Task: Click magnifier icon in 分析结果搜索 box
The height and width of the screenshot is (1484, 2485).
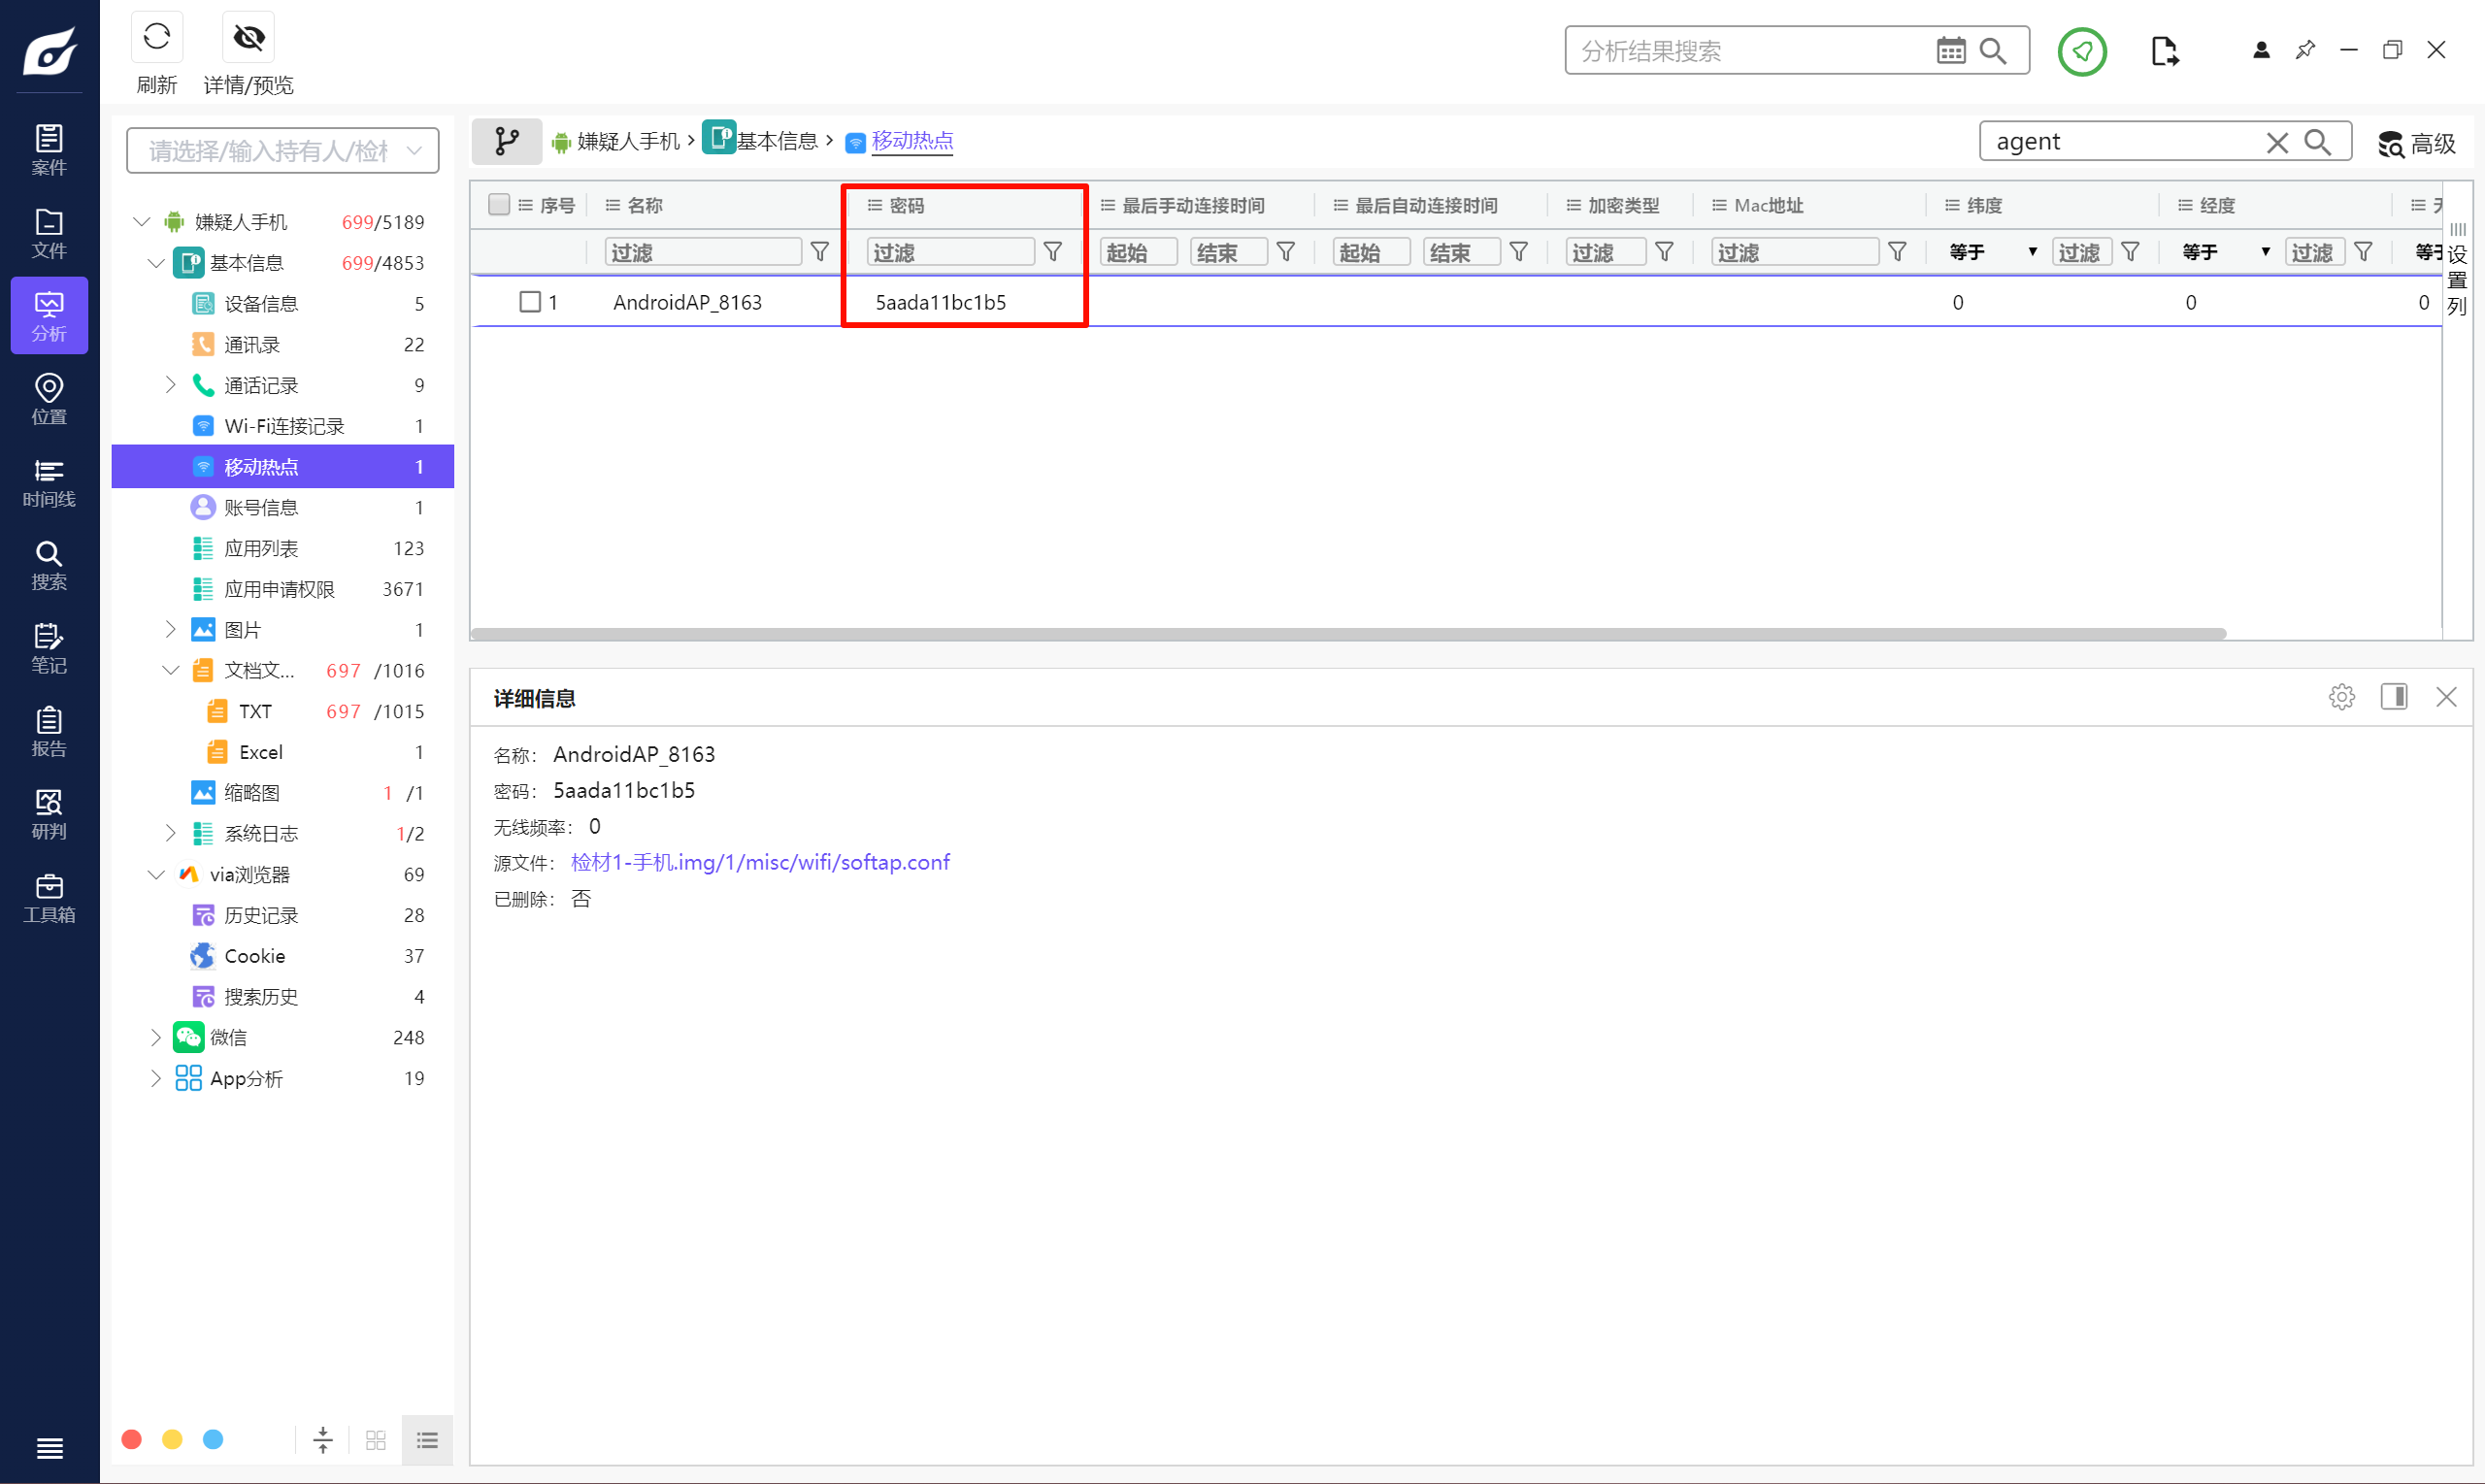Action: [x=1993, y=51]
